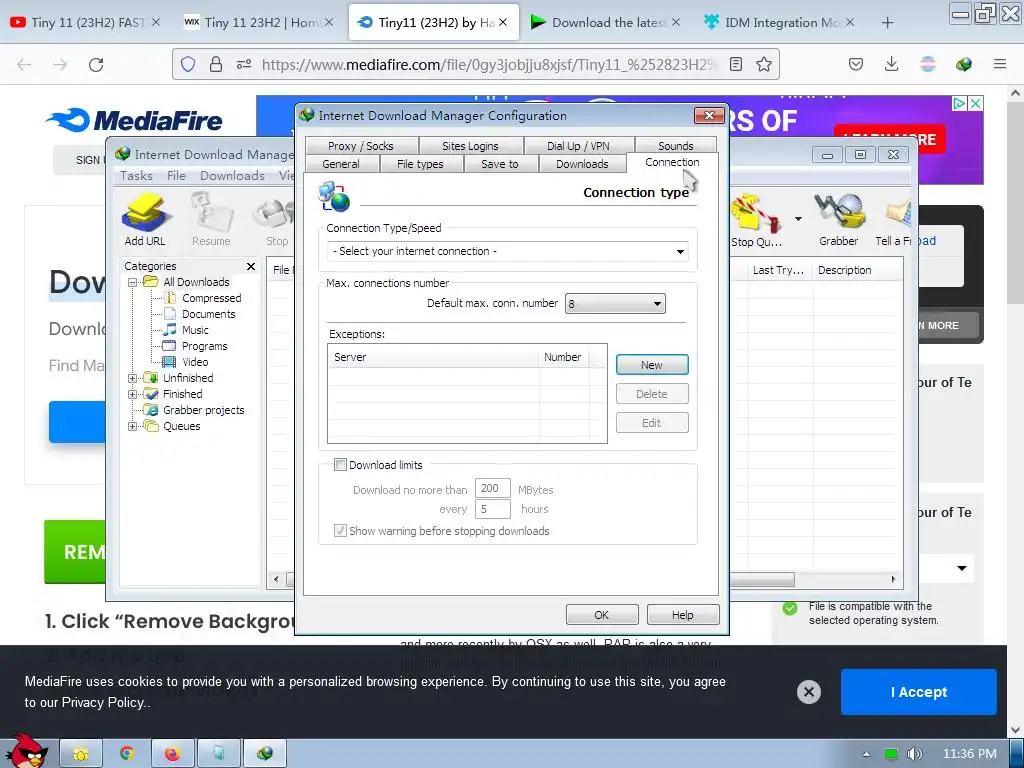
Task: Click IDM download list horizontal scrollbar
Action: coord(761,579)
